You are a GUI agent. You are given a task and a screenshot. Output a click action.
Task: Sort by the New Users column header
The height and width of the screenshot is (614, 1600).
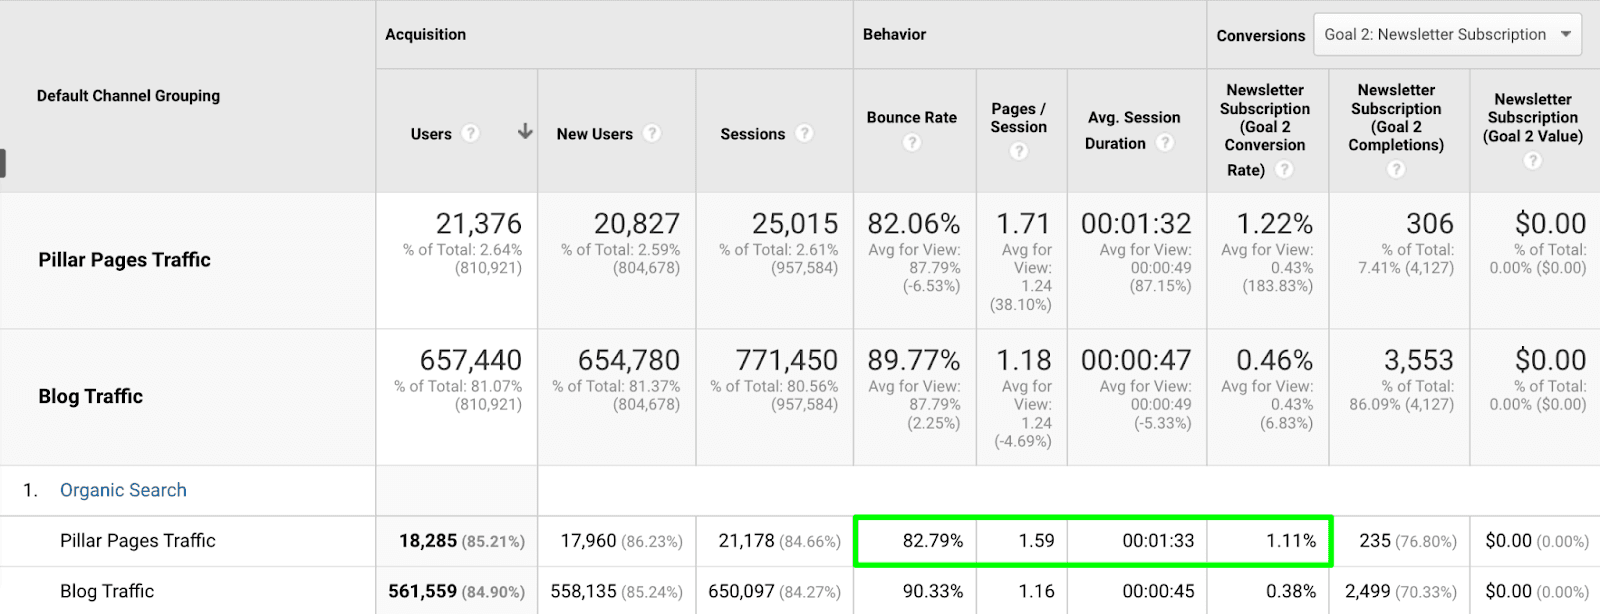pos(594,134)
